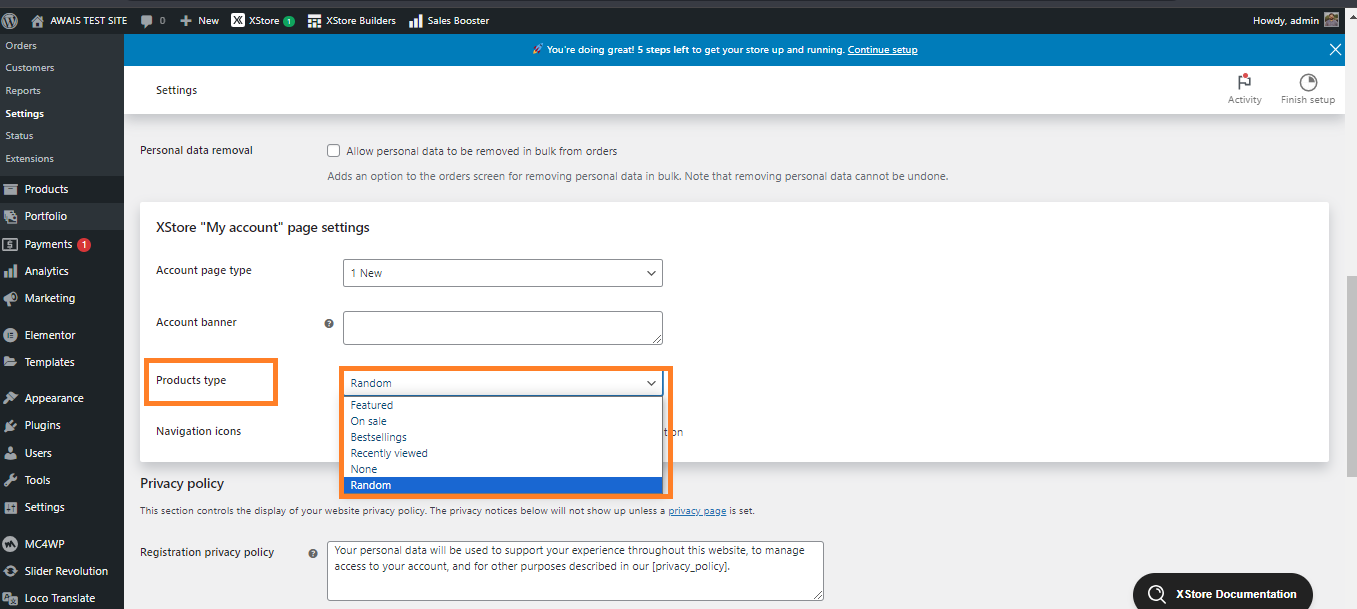Click into the Account banner textarea
The width and height of the screenshot is (1357, 609).
pyautogui.click(x=503, y=328)
